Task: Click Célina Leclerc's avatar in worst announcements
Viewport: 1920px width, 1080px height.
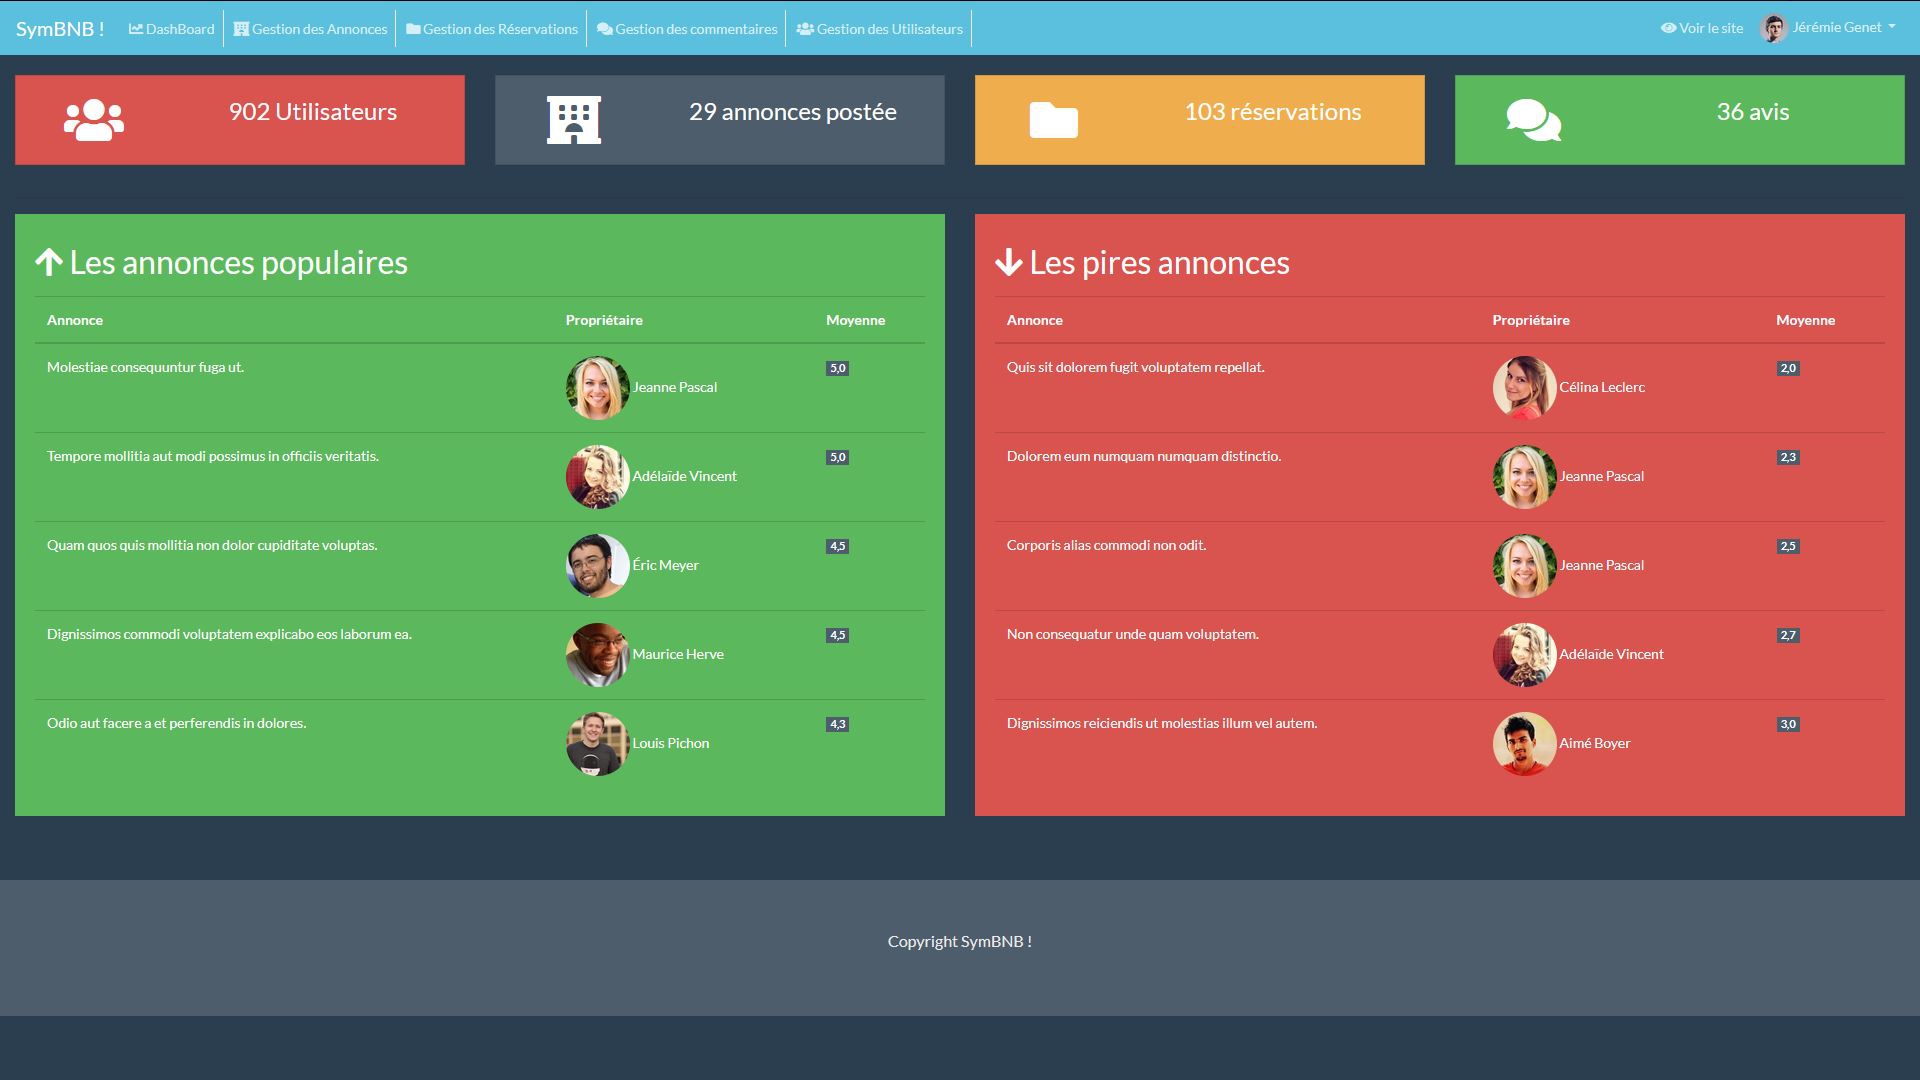Action: (1524, 388)
